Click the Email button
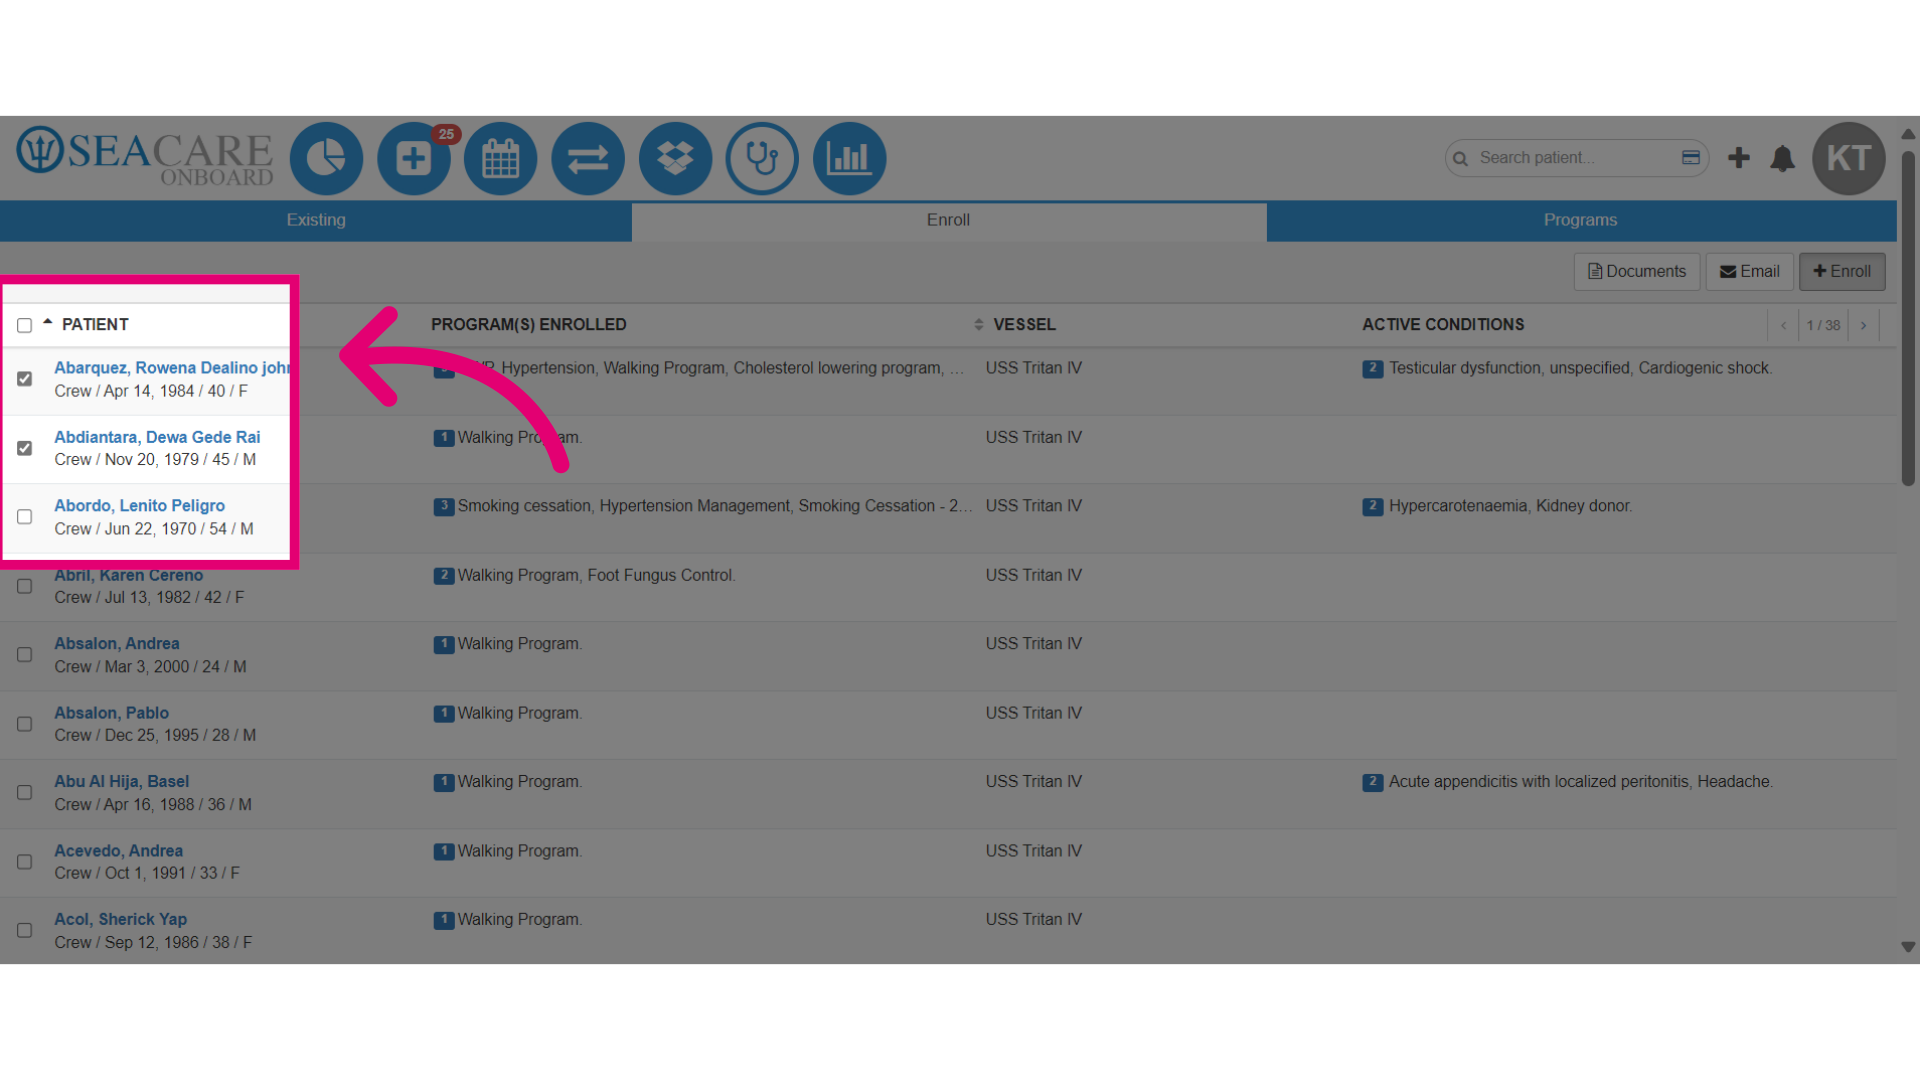Screen dimensions: 1920x1080 point(1749,272)
